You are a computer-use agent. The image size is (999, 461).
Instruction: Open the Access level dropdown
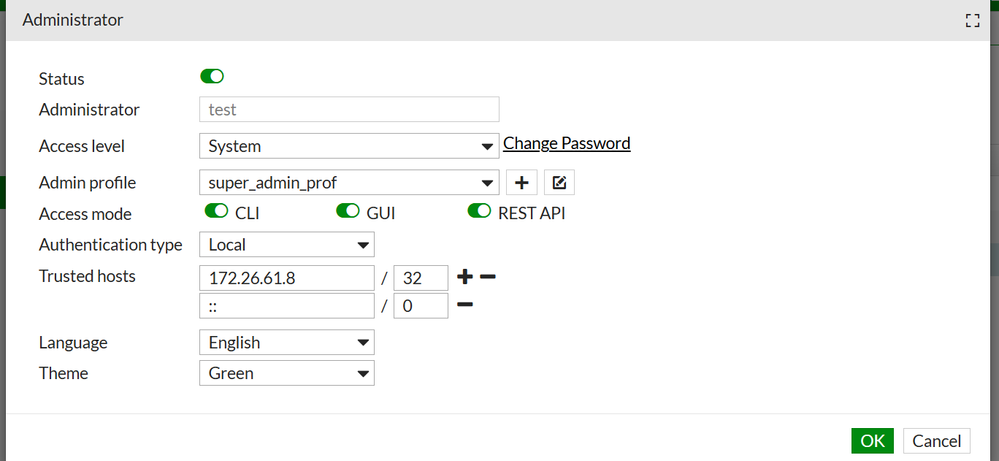(348, 146)
